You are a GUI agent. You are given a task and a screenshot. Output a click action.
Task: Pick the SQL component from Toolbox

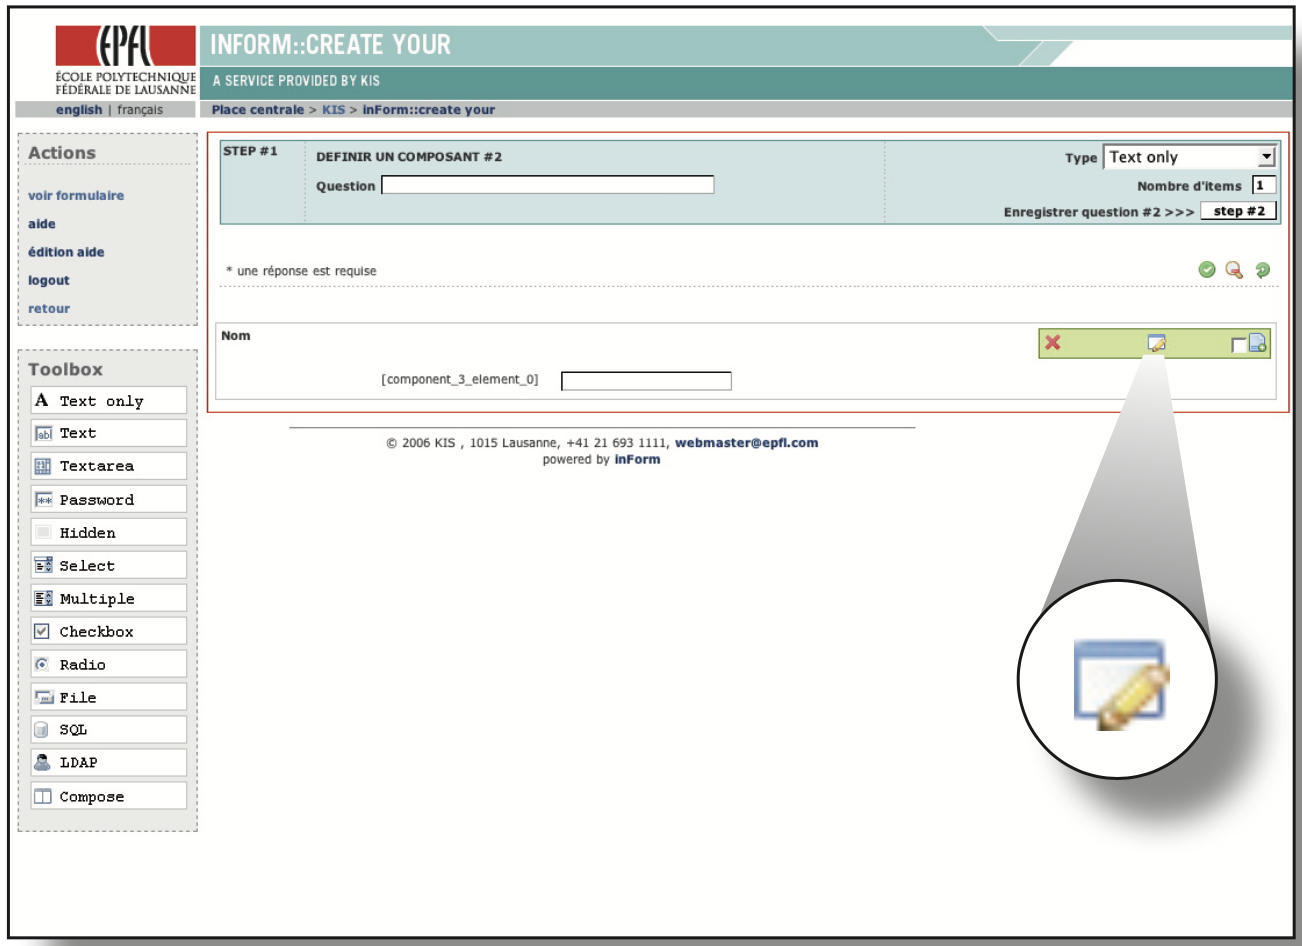pos(108,729)
